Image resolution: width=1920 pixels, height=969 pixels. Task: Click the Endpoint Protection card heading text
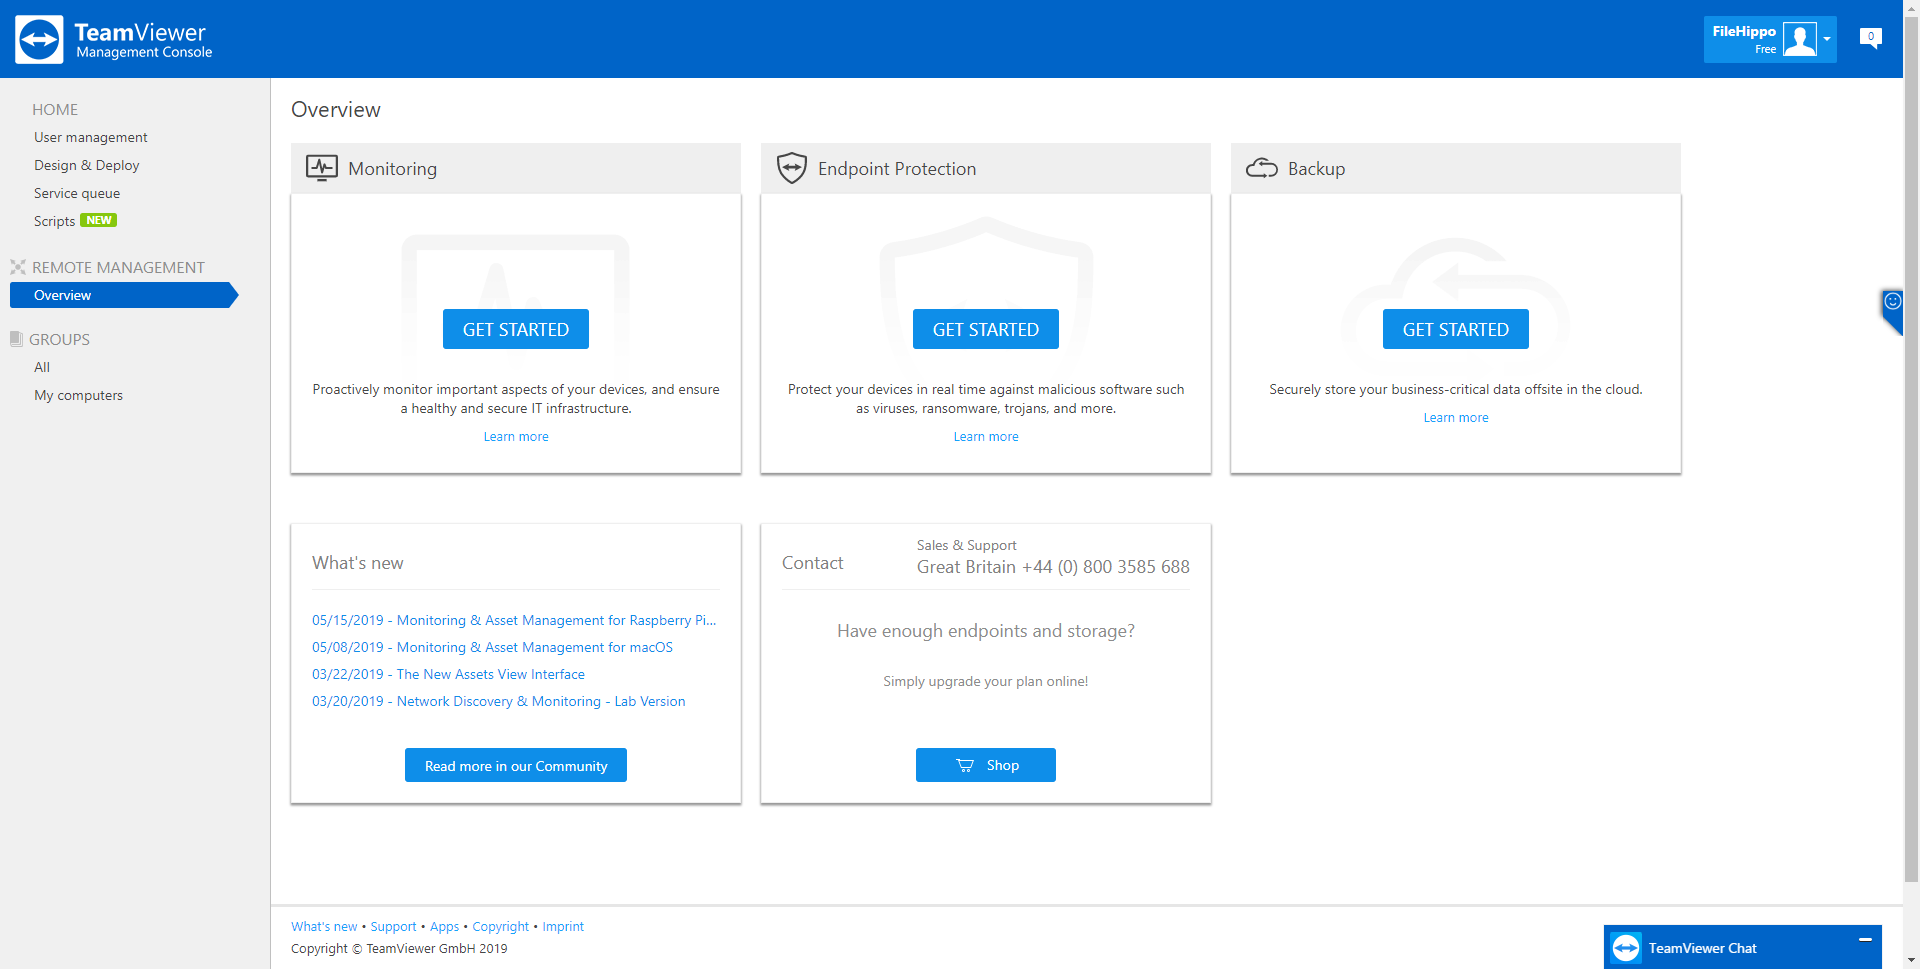pos(897,169)
